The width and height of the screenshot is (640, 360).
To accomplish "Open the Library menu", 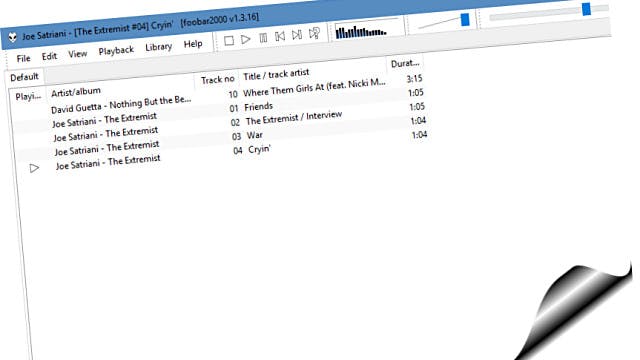I will point(158,47).
